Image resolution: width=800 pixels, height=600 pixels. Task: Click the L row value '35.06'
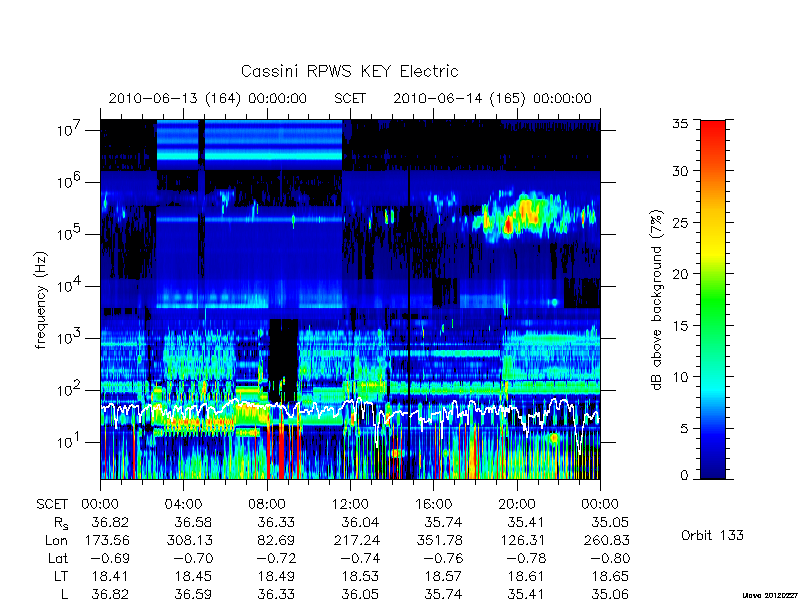pyautogui.click(x=610, y=594)
